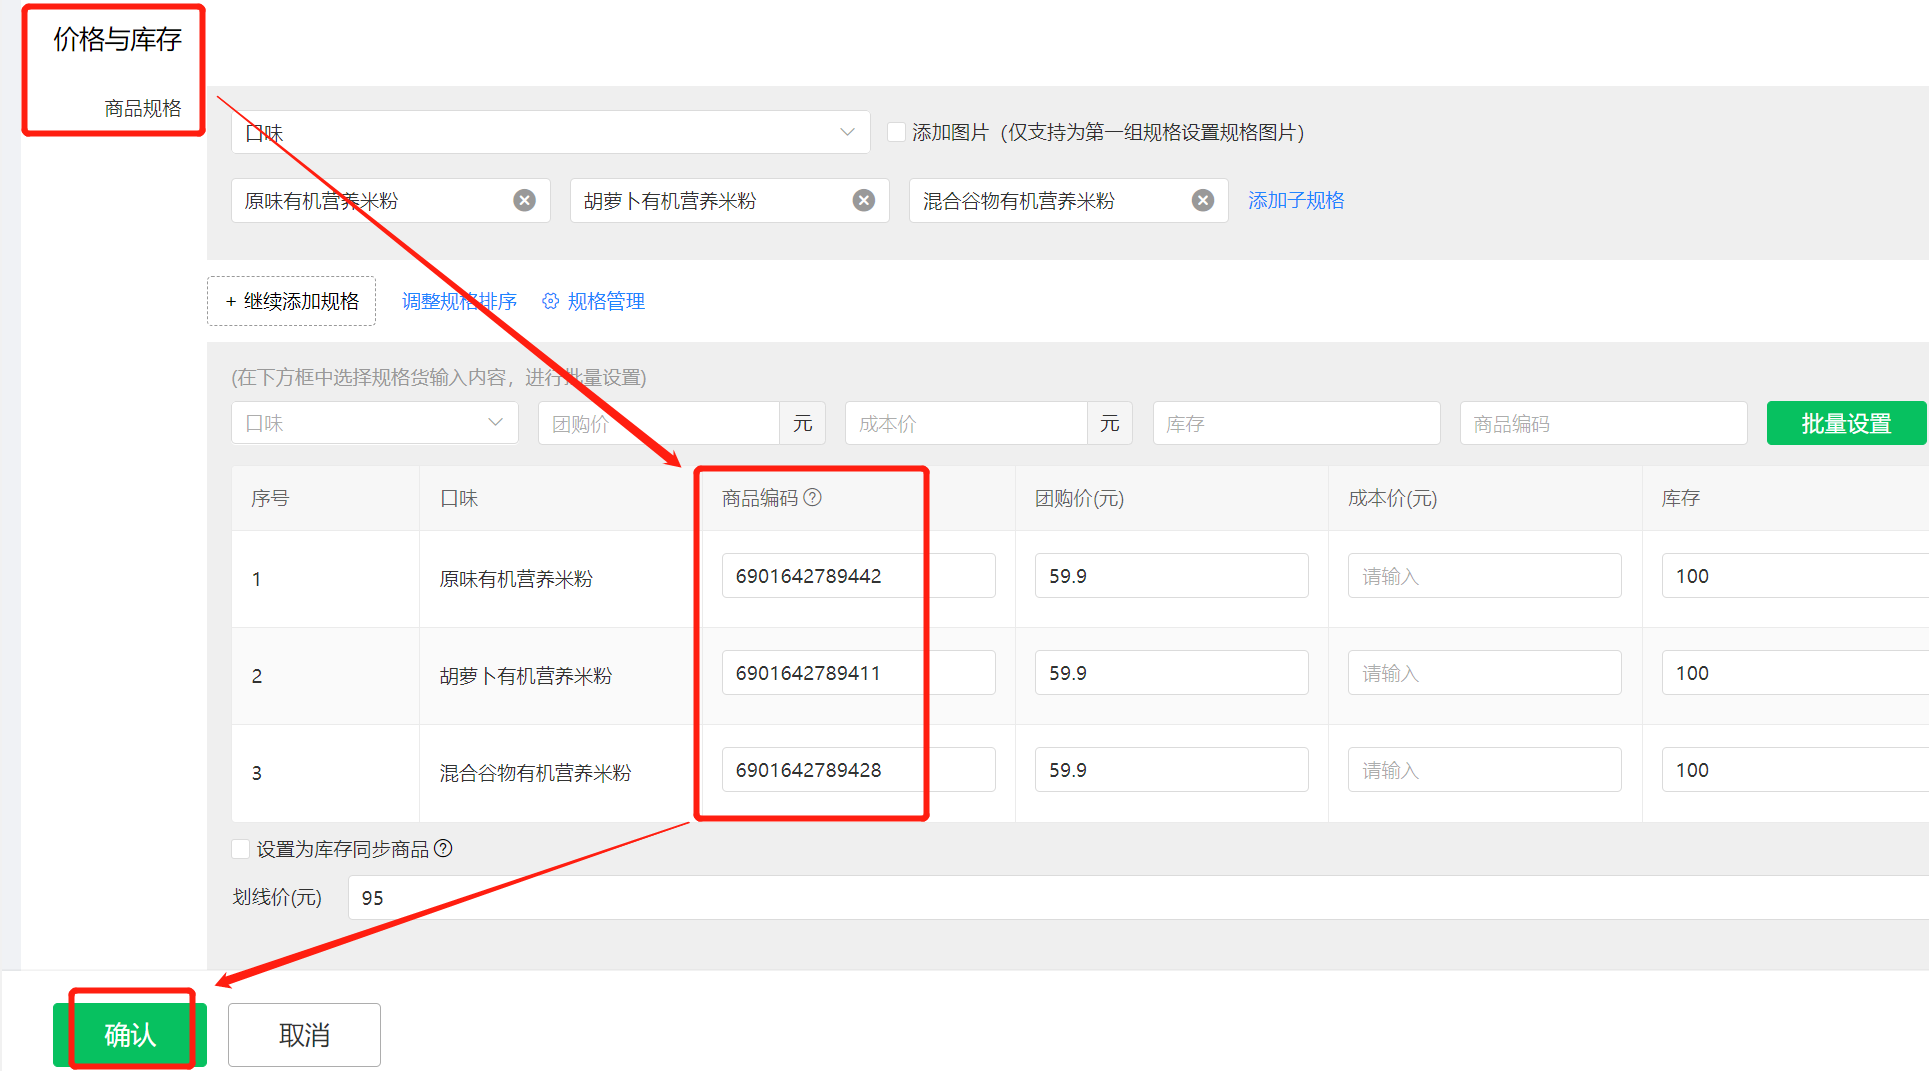Click the help icon beside 商品编码 header
Image resolution: width=1929 pixels, height=1071 pixels.
813,497
